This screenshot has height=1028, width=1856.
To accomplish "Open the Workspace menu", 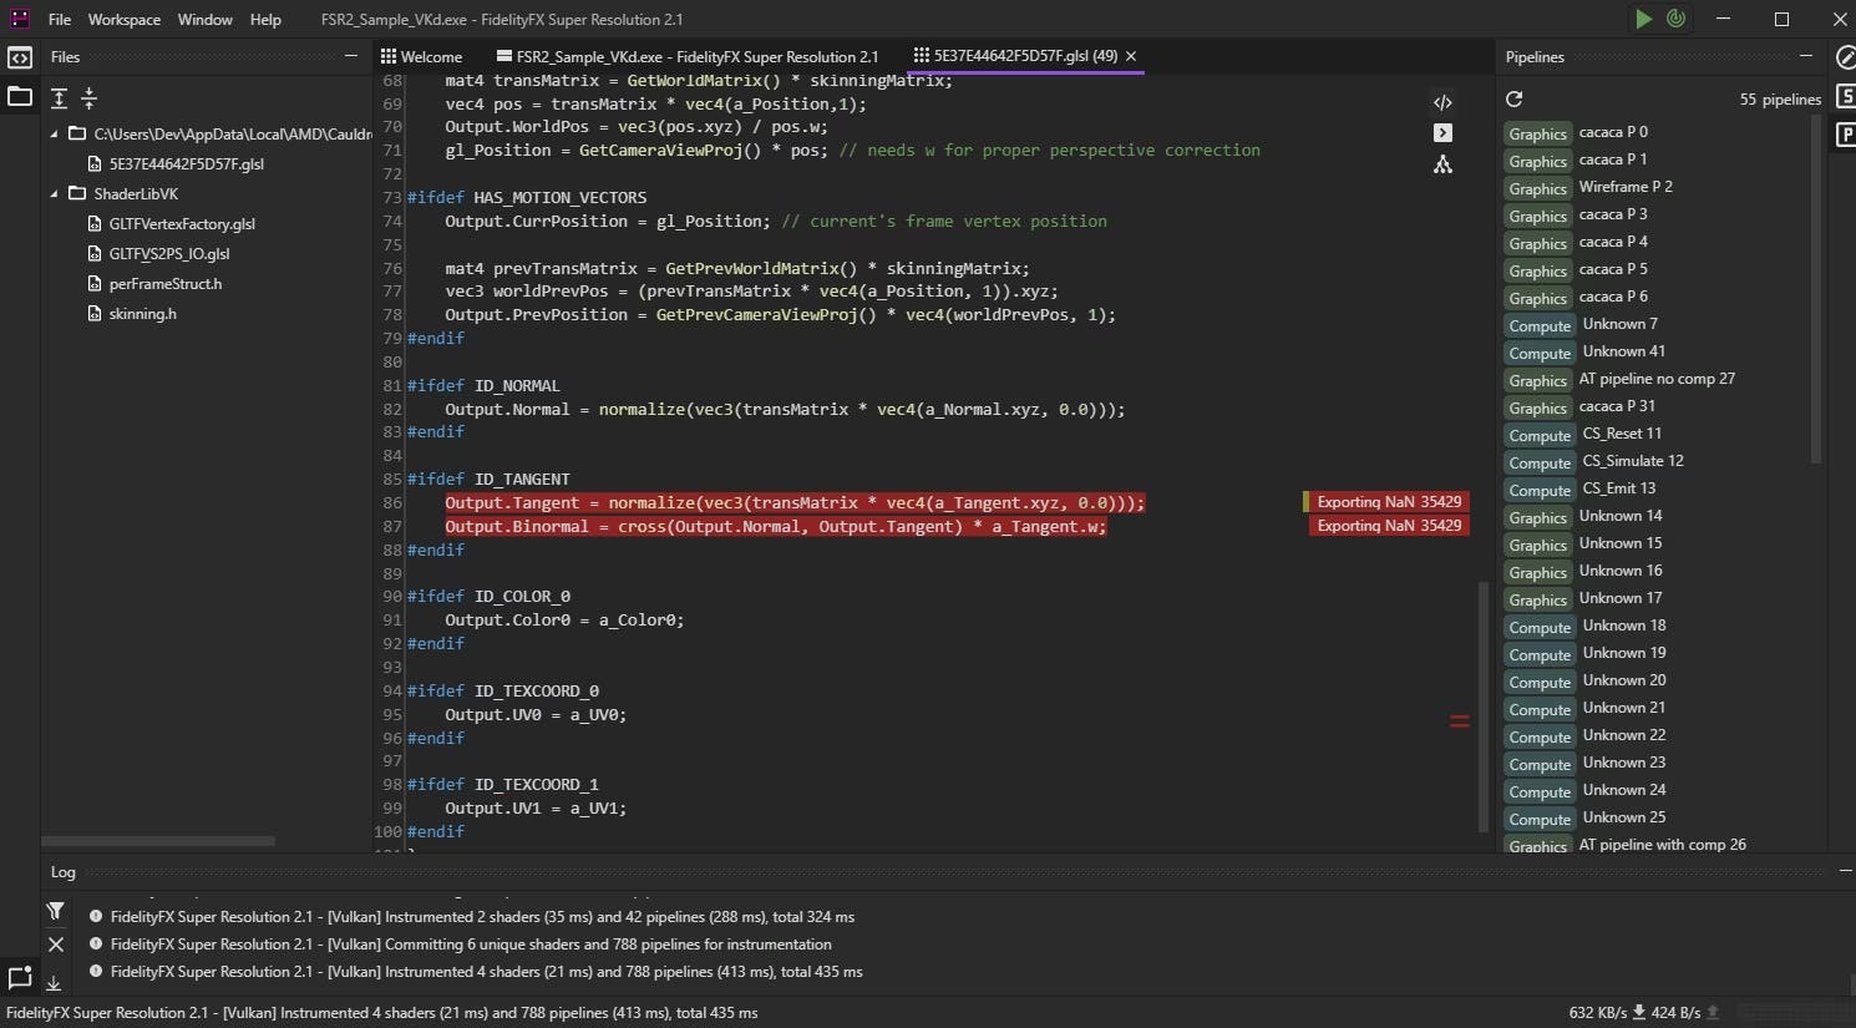I will tap(124, 19).
